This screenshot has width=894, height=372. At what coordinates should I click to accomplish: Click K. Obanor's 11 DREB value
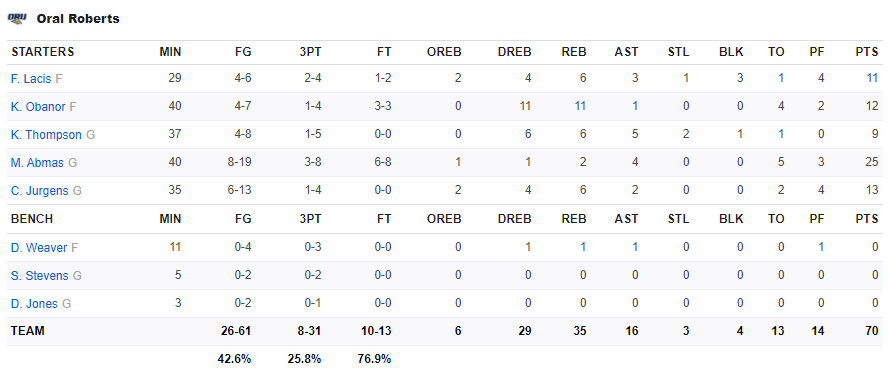[525, 107]
